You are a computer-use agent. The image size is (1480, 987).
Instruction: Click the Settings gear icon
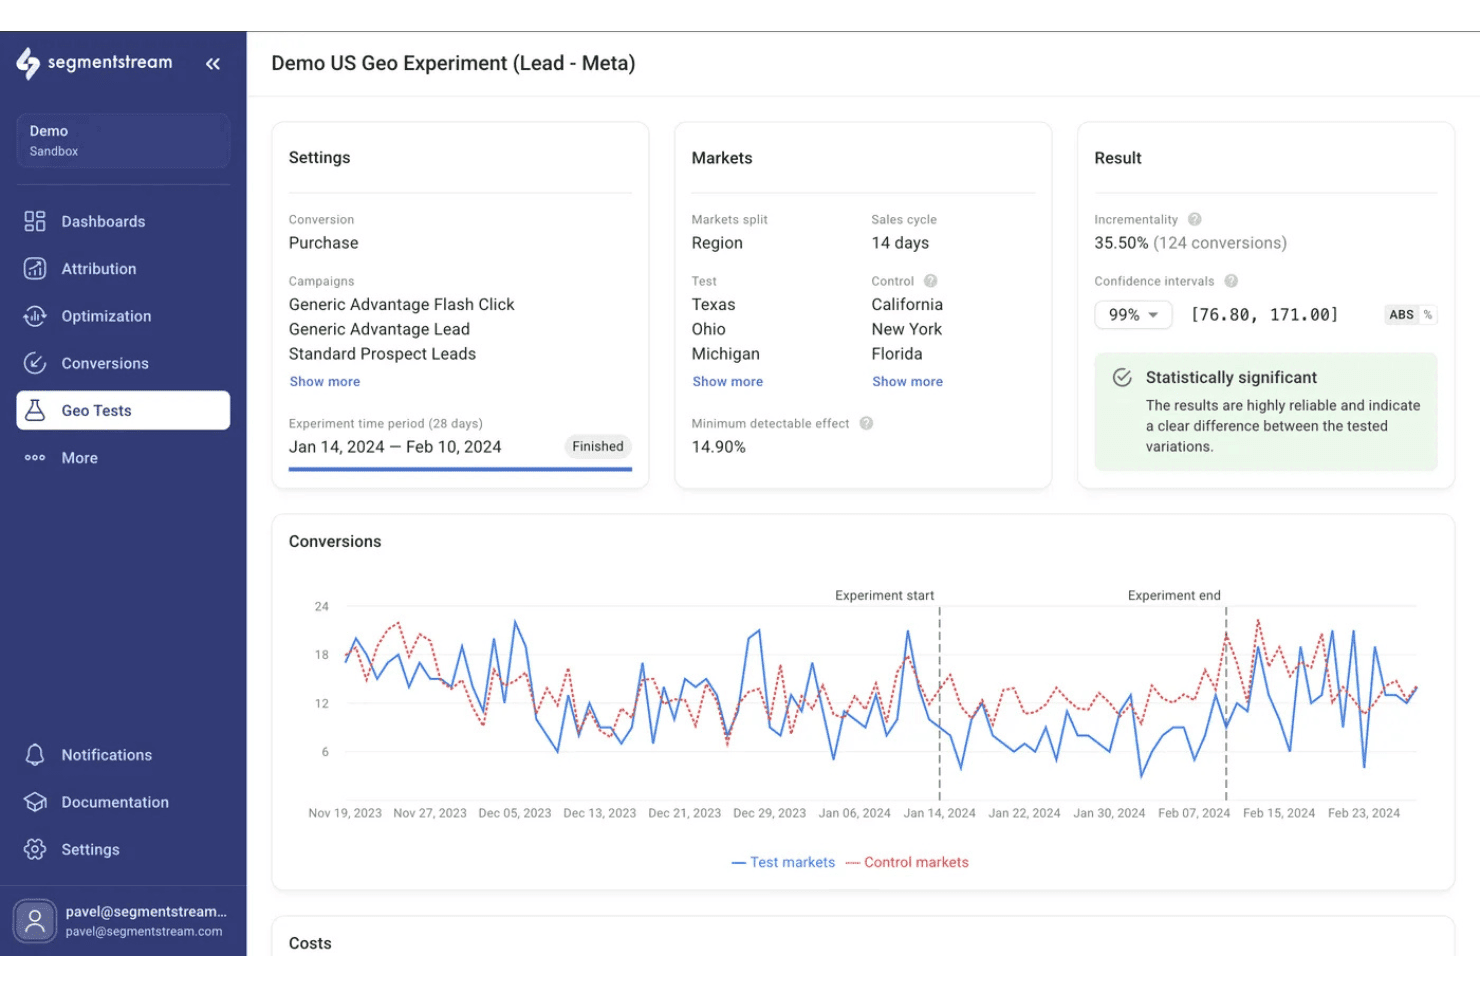[35, 849]
